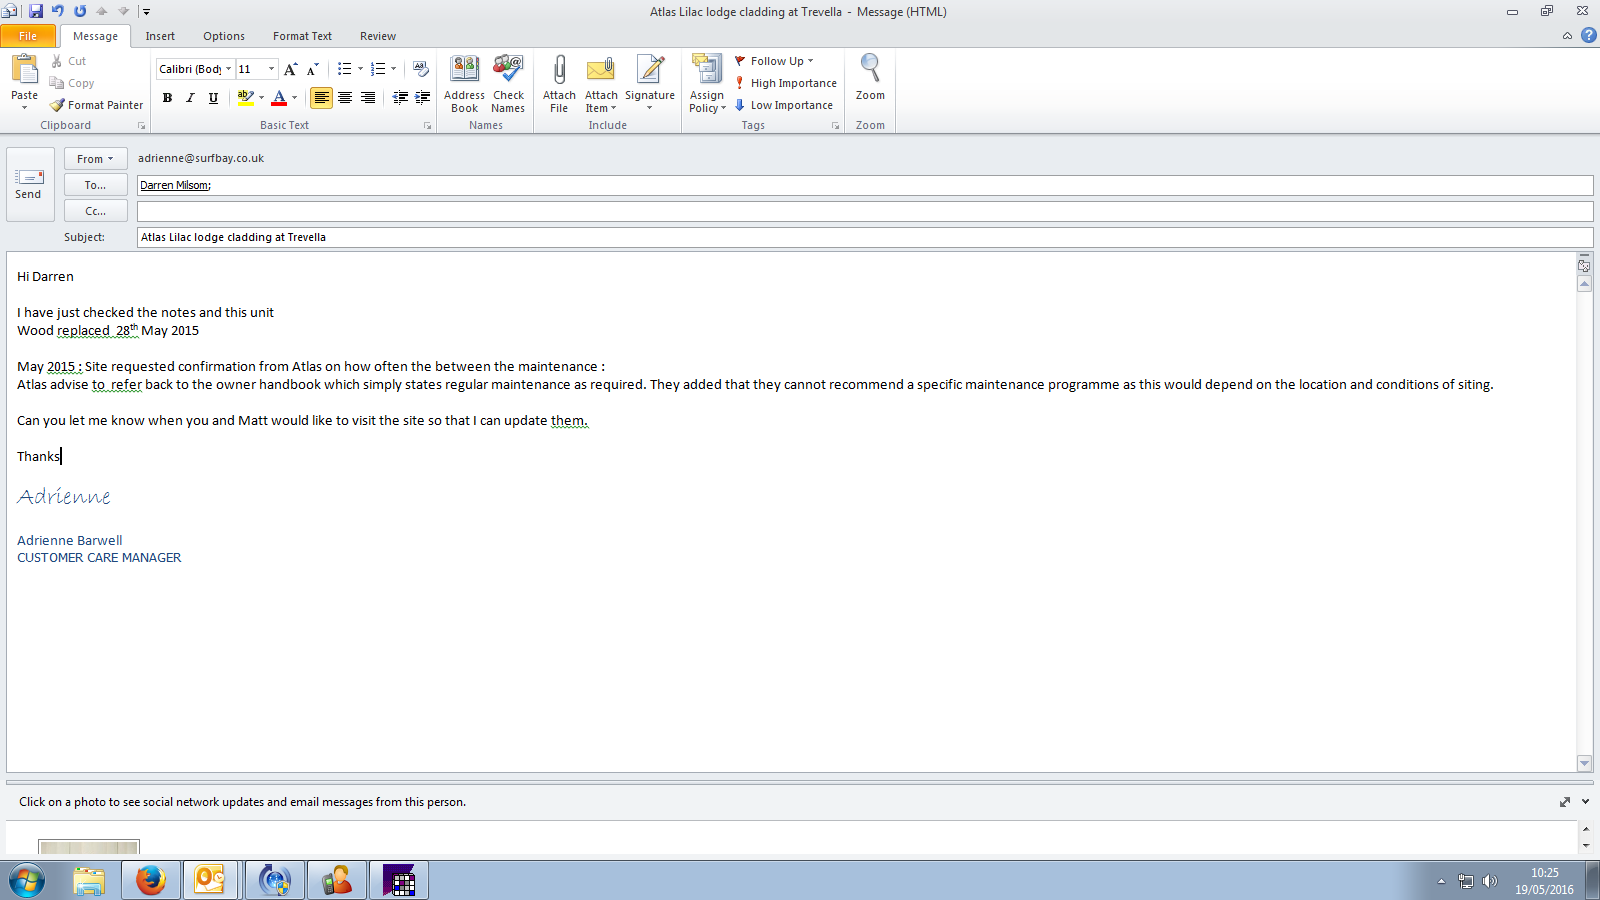Switch to the Review tab
The image size is (1600, 900).
tap(378, 36)
